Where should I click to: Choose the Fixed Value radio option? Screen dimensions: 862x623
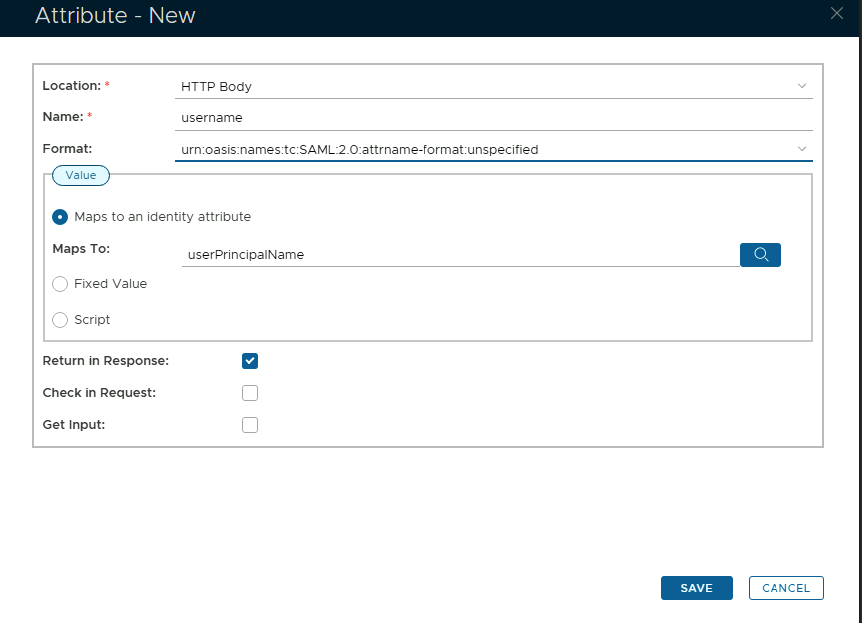point(60,284)
